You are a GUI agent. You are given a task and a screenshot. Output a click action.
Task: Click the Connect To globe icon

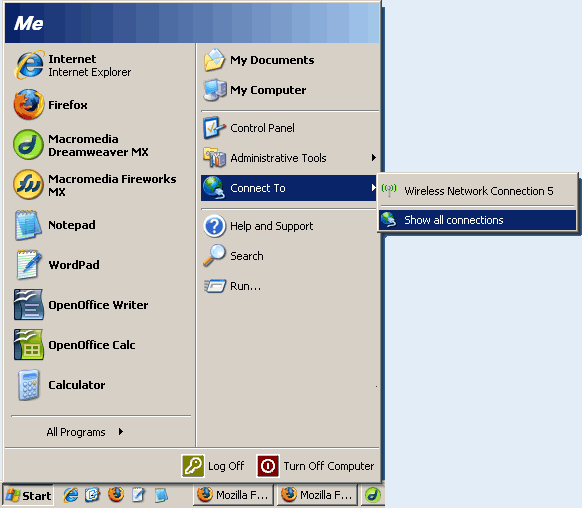(214, 188)
